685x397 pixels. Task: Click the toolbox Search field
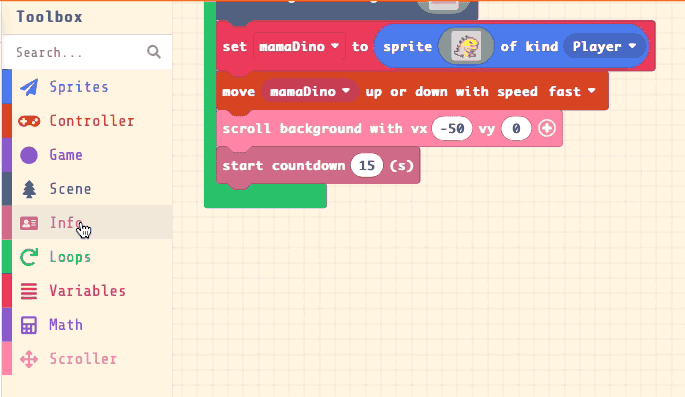(87, 52)
